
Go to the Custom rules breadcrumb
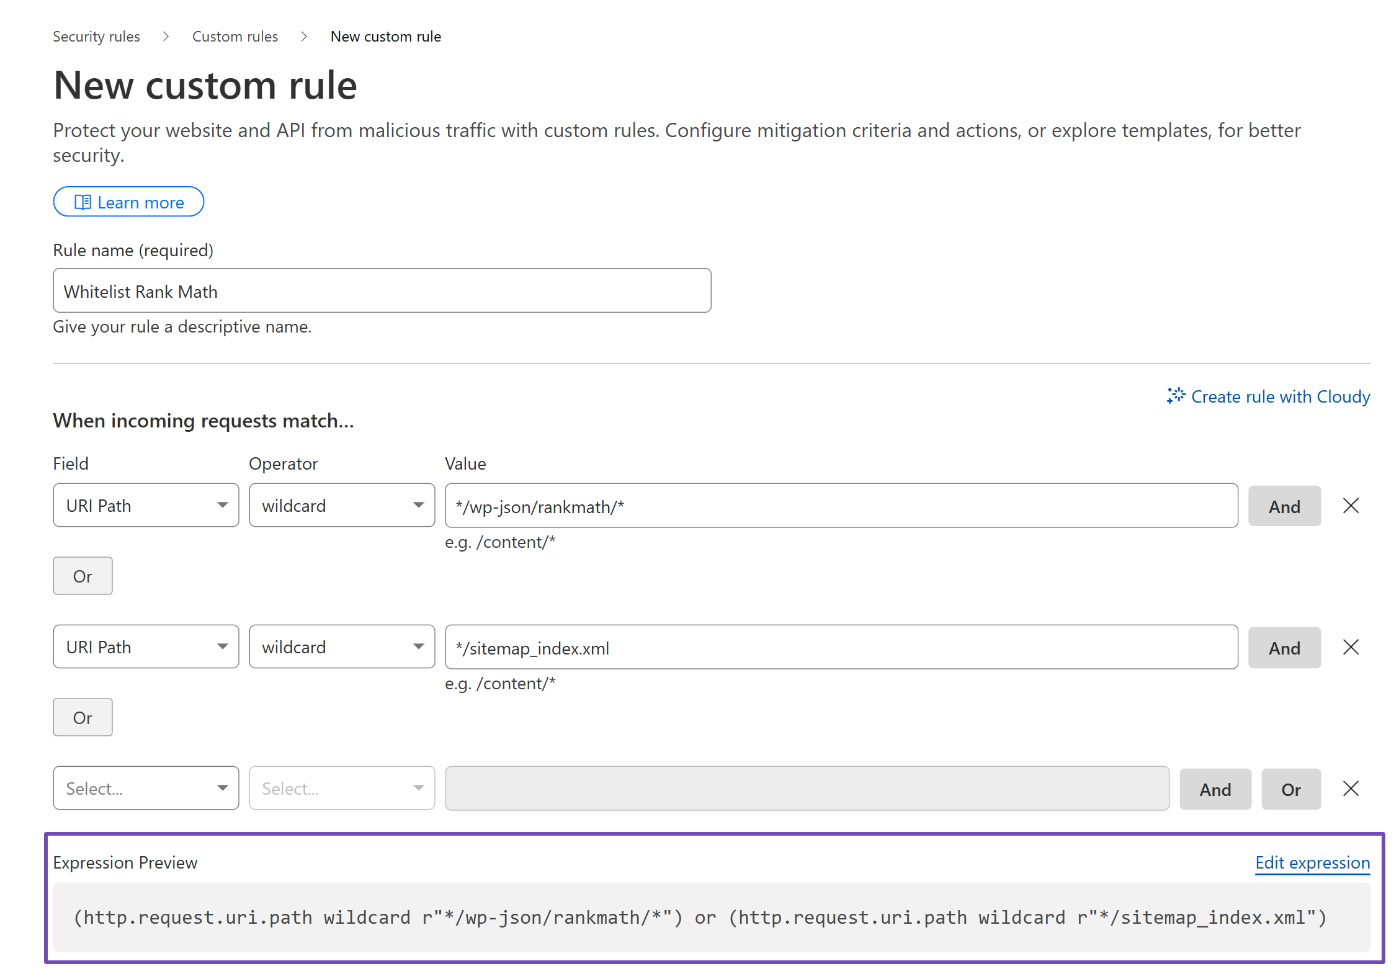coord(235,37)
